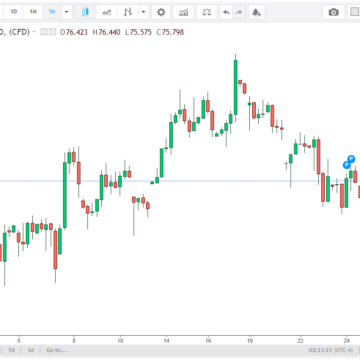Choose the bar chart style icon
The width and height of the screenshot is (360, 360).
(x=128, y=12)
